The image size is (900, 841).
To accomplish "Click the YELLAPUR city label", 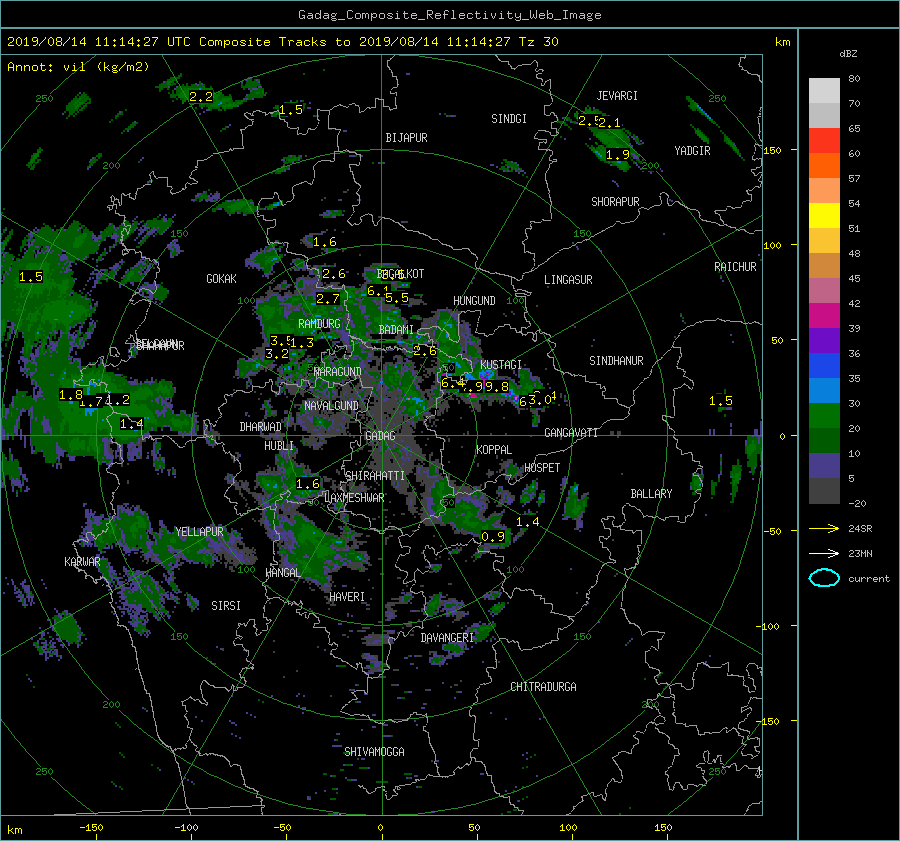I will [x=199, y=532].
